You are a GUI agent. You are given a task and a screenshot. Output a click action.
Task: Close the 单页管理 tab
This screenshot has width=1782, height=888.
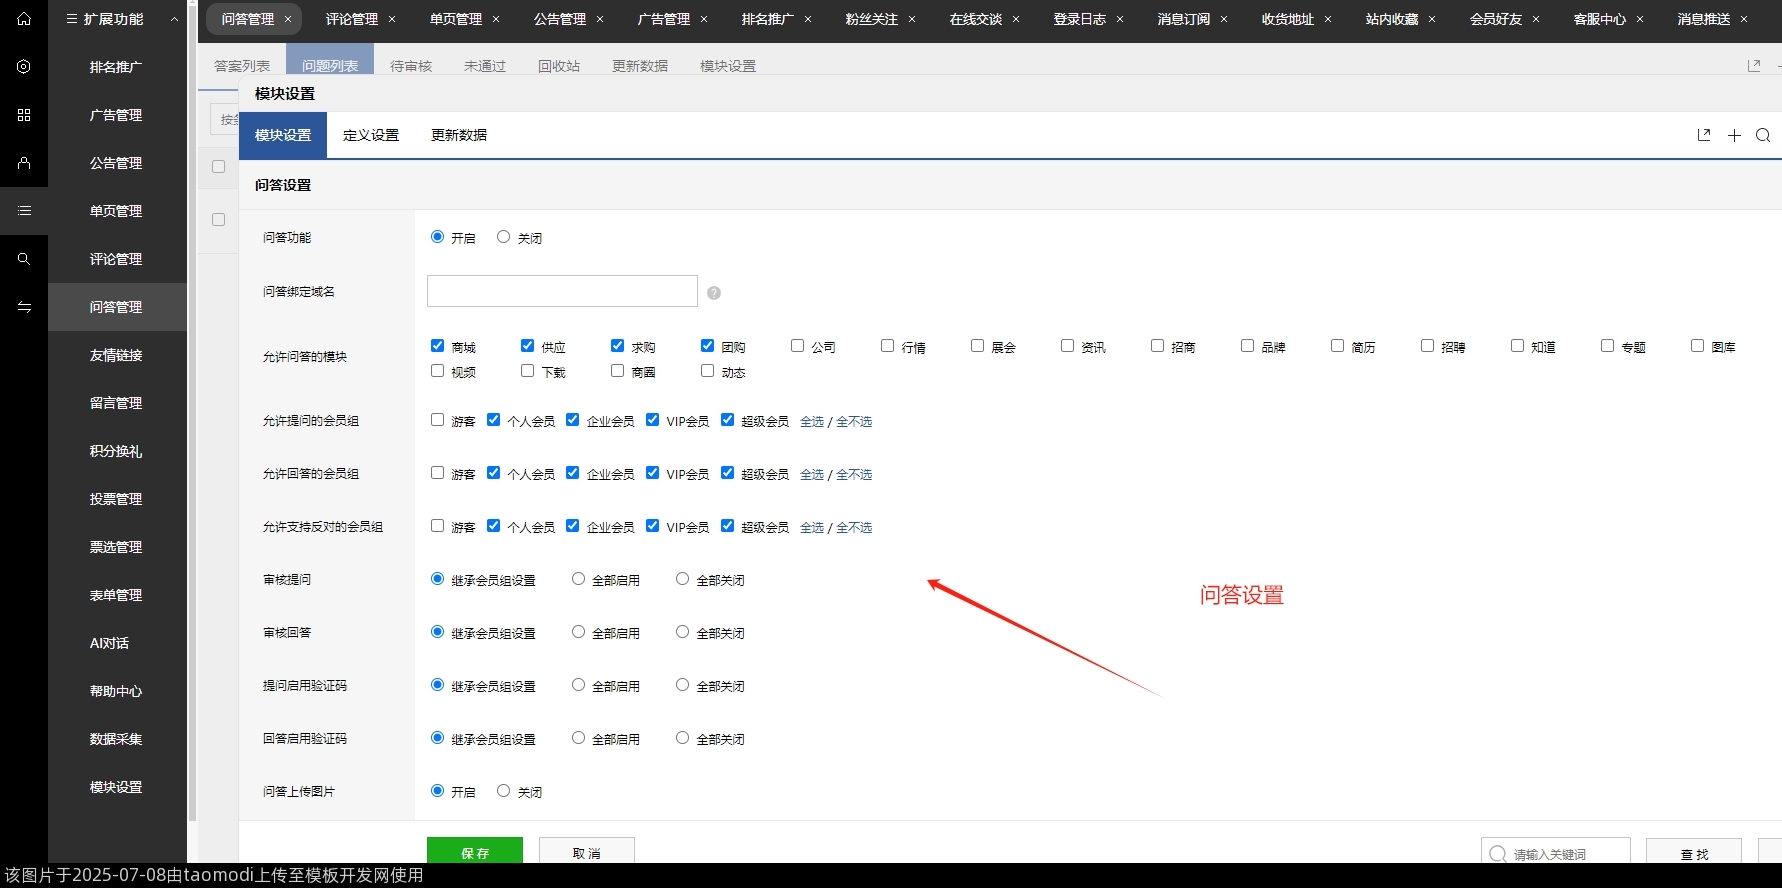[x=496, y=19]
